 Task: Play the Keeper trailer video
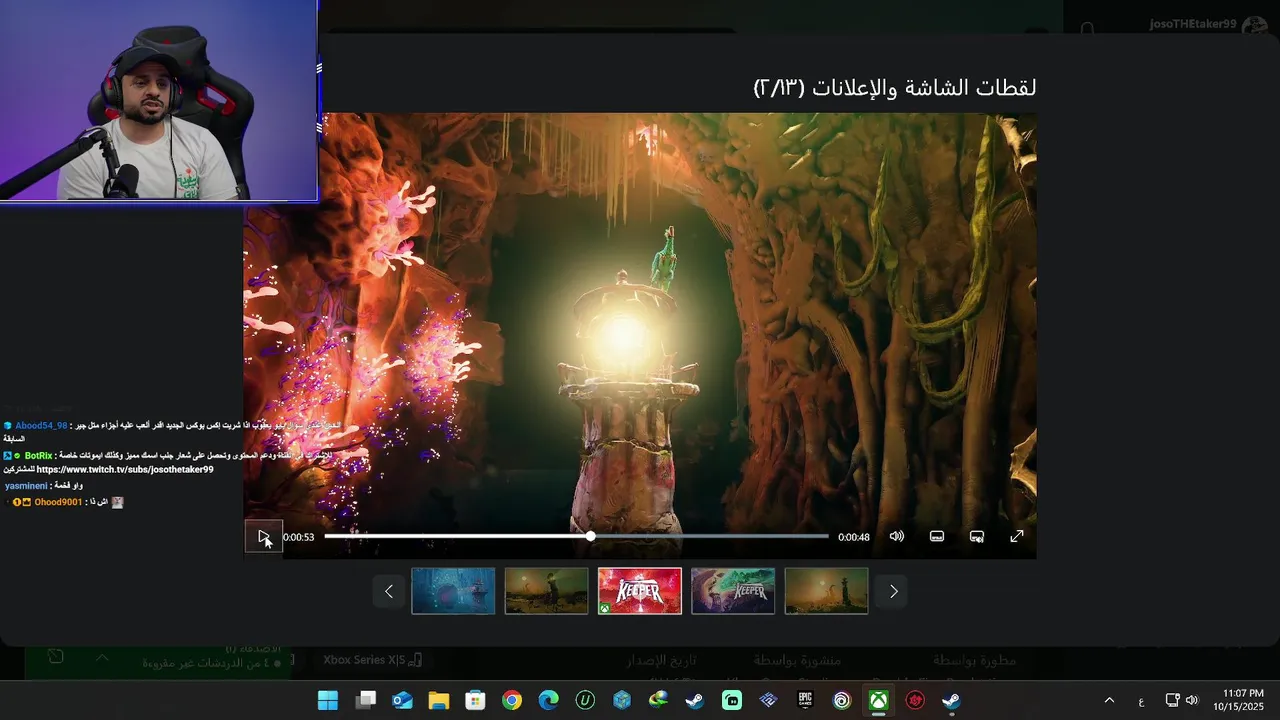(264, 537)
